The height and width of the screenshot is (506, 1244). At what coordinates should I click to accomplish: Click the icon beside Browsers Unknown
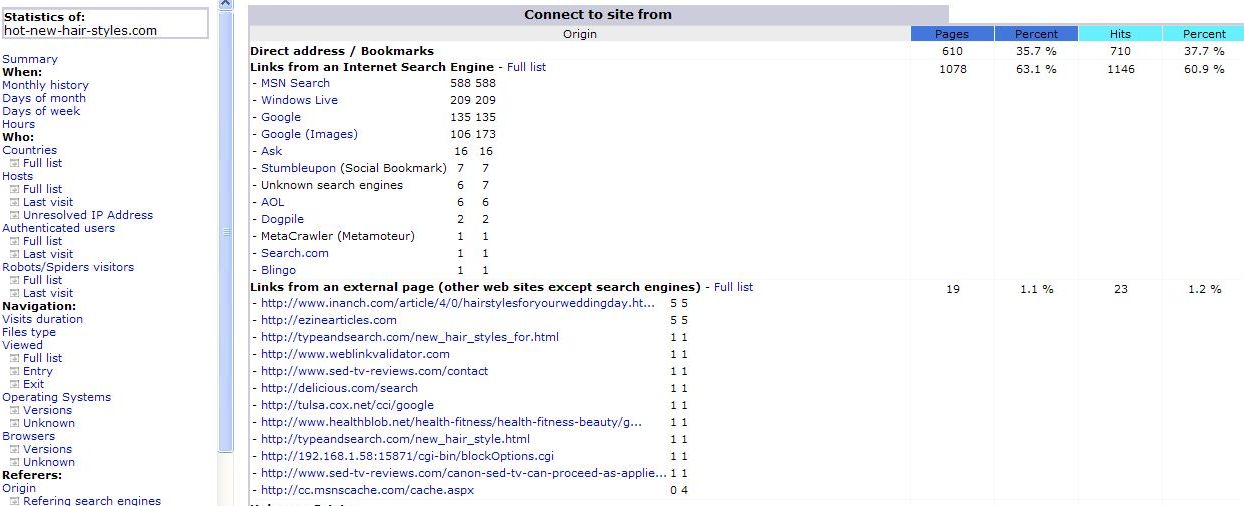point(15,462)
